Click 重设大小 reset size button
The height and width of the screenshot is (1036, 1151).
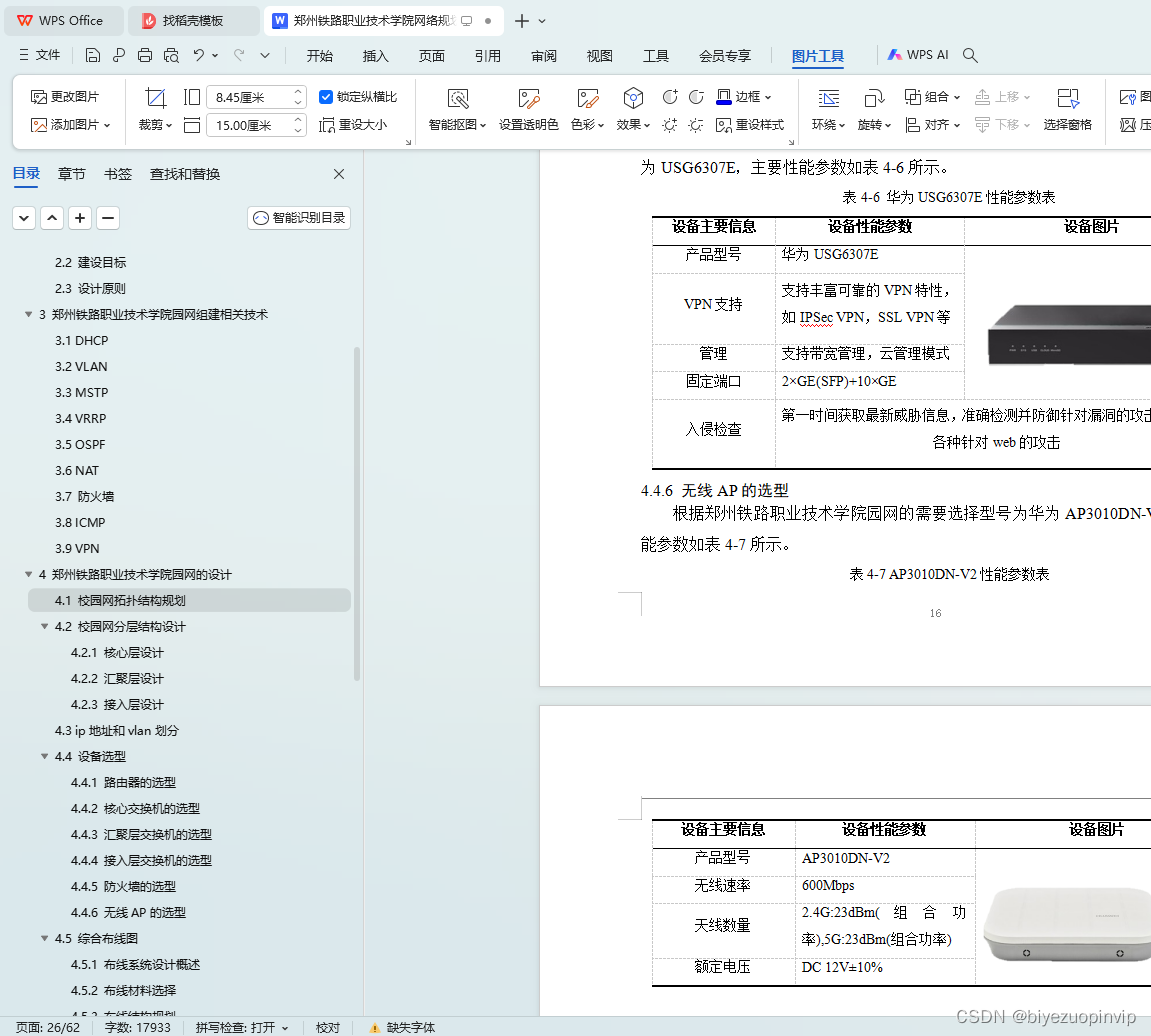pos(353,125)
